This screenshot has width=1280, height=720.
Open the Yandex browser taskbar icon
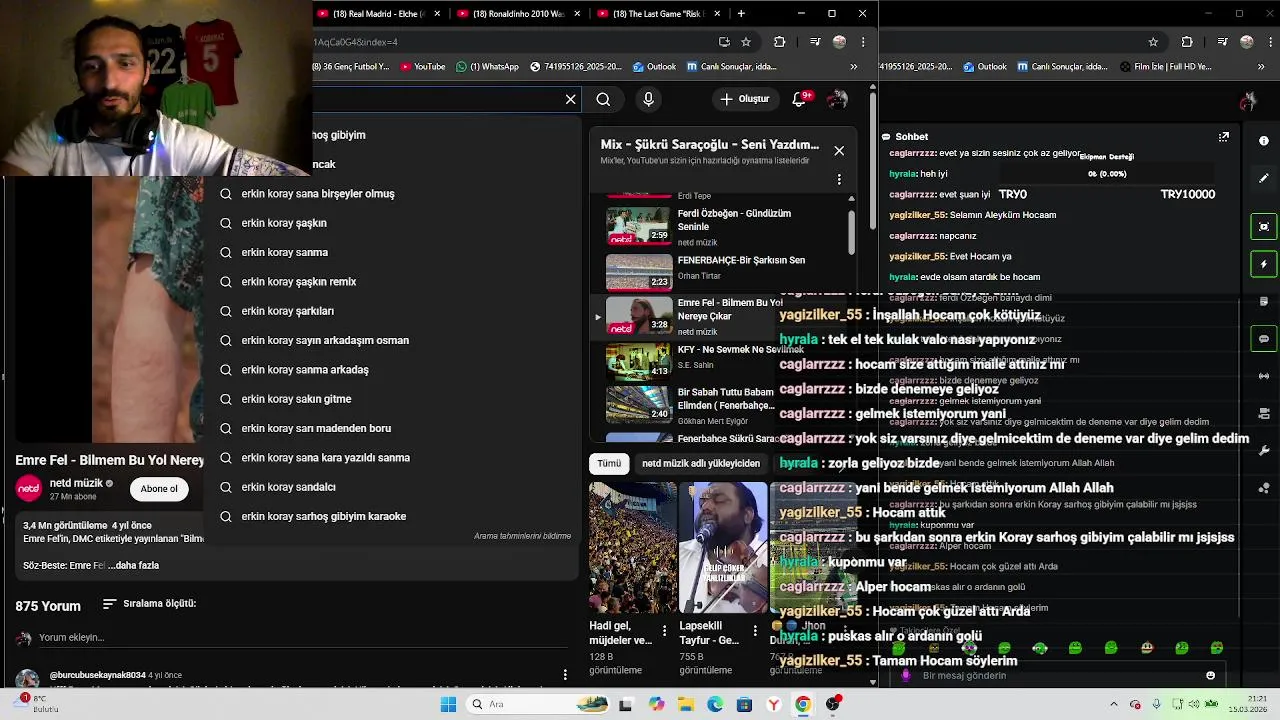(773, 705)
